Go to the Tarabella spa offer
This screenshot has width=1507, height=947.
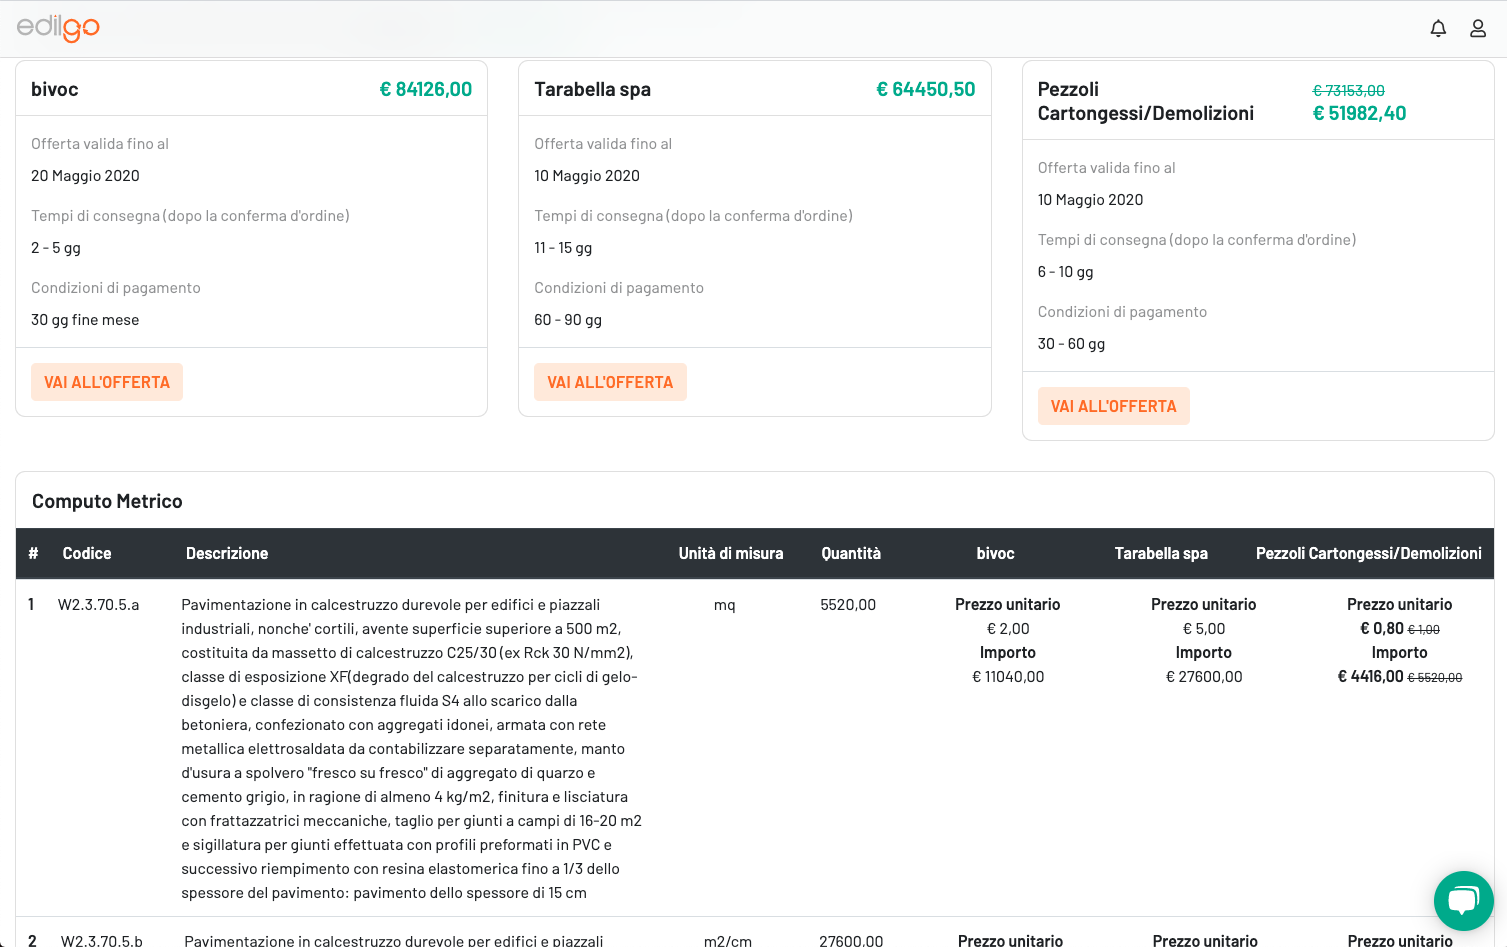click(x=610, y=382)
